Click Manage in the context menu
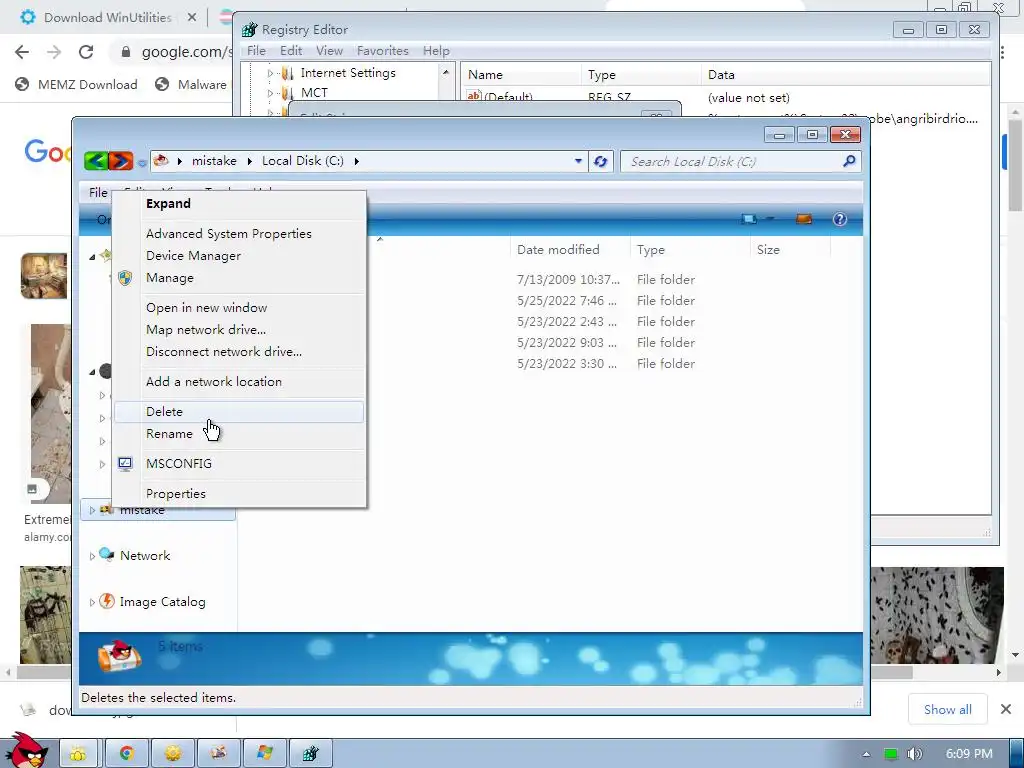This screenshot has height=768, width=1024. pos(239,278)
